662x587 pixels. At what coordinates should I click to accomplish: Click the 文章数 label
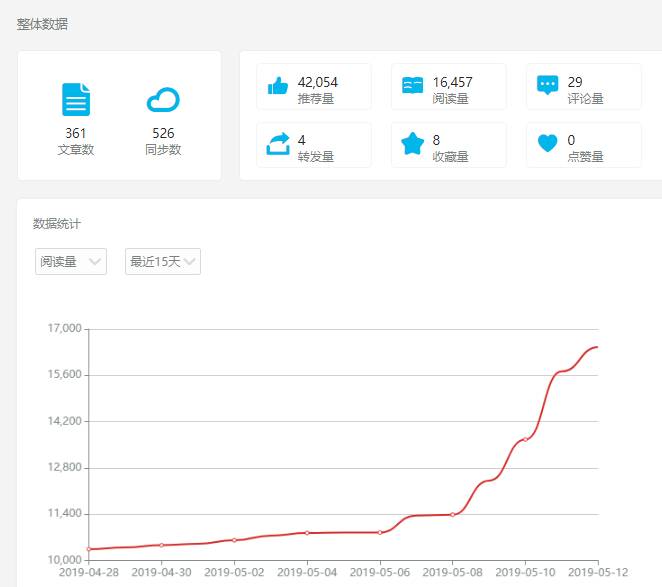tap(76, 149)
